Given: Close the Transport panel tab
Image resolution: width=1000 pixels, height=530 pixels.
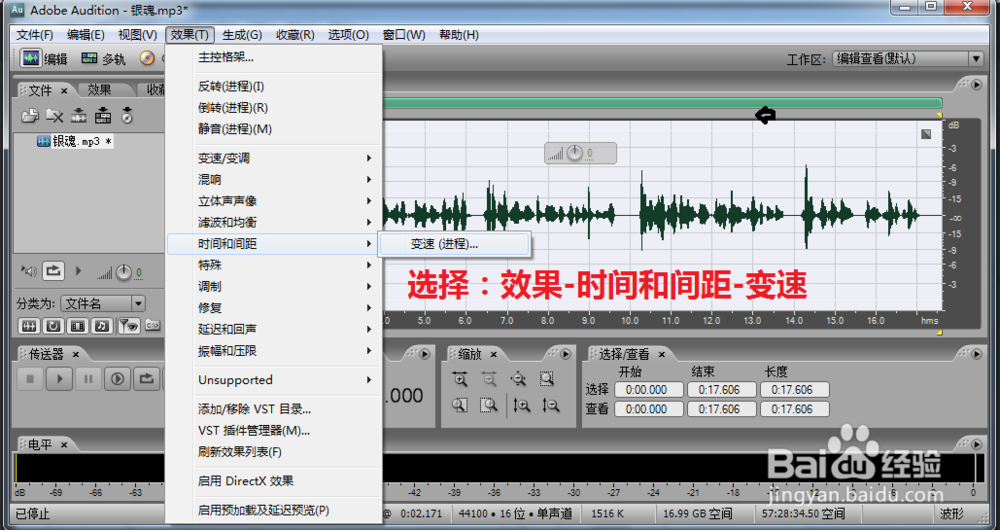Looking at the screenshot, I should coord(75,354).
